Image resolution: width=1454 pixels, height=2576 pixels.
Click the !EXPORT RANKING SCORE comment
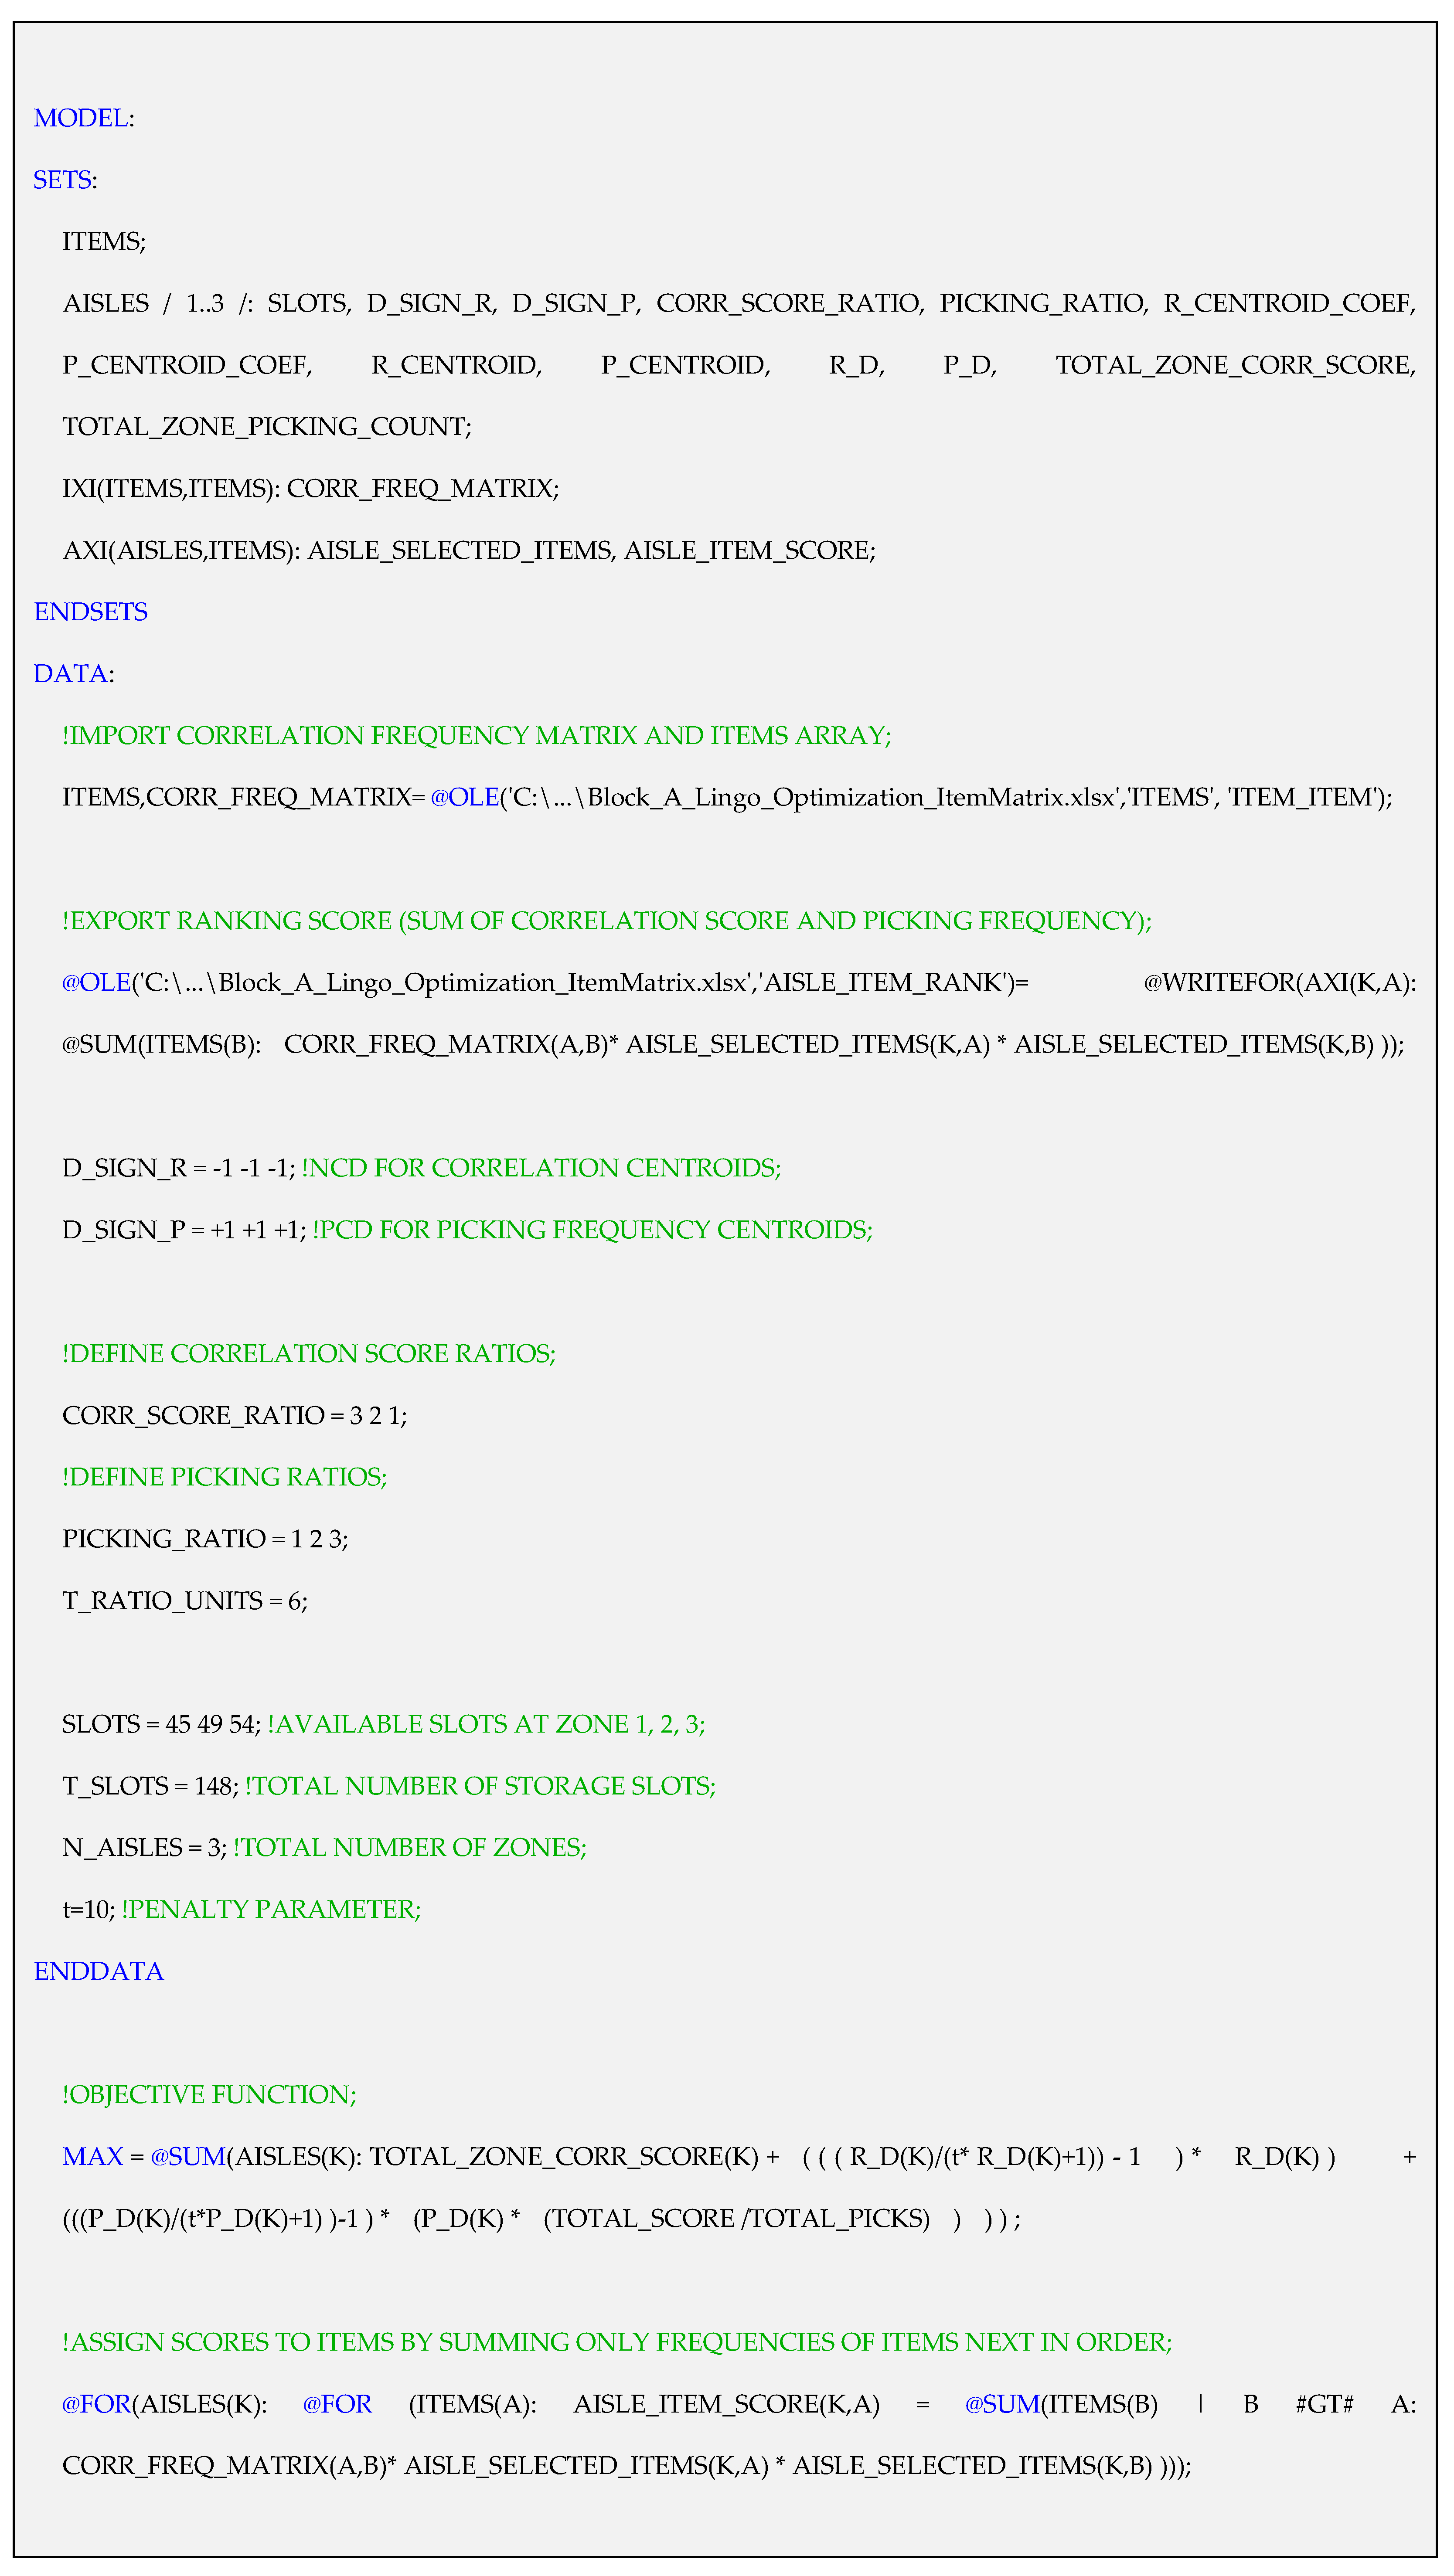(607, 921)
